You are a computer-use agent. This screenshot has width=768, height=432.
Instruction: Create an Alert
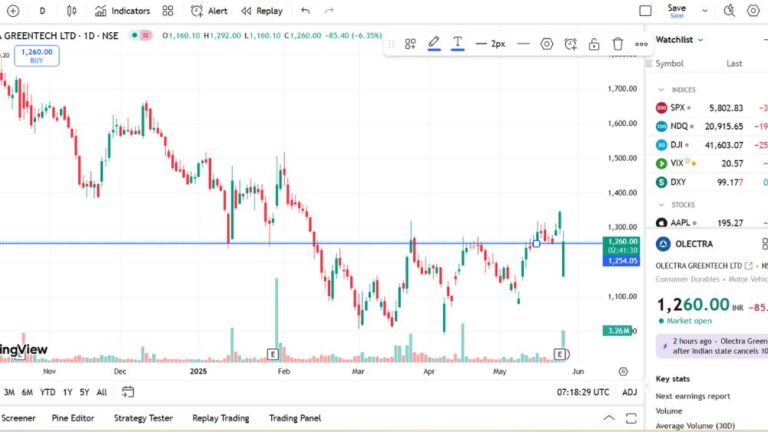pos(209,11)
